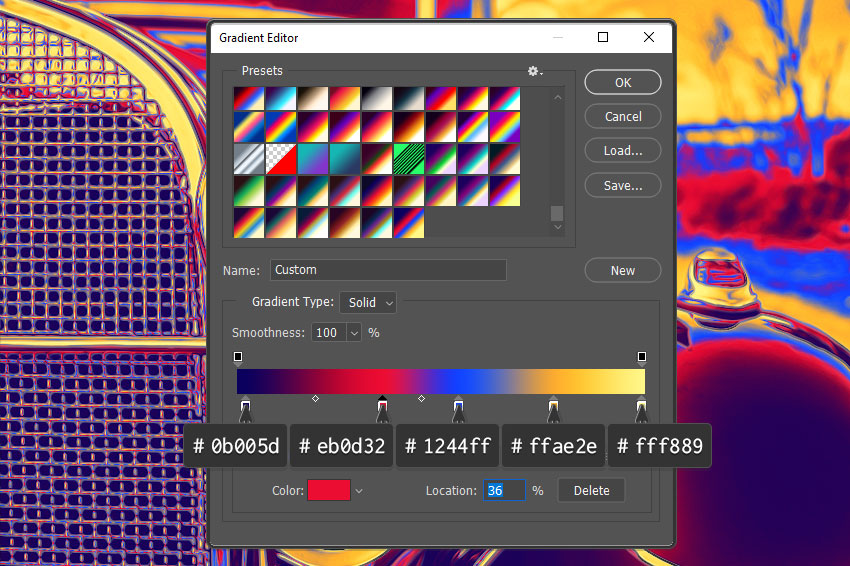Click the Cancel button
This screenshot has height=566, width=850.
623,117
